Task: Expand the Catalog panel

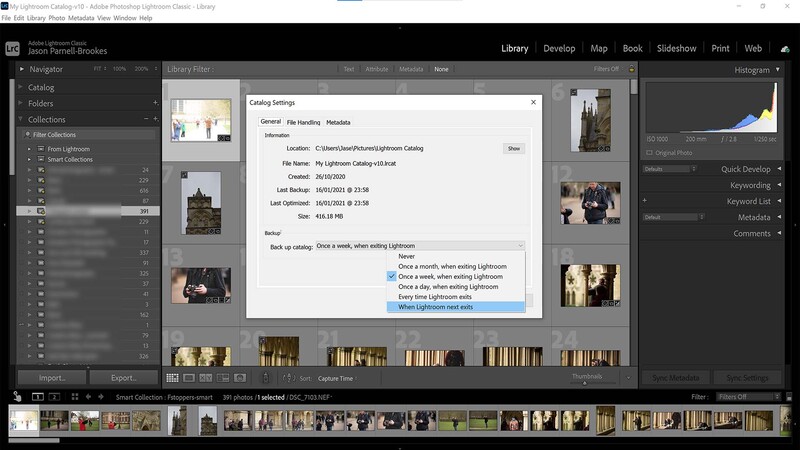Action: [x=21, y=87]
